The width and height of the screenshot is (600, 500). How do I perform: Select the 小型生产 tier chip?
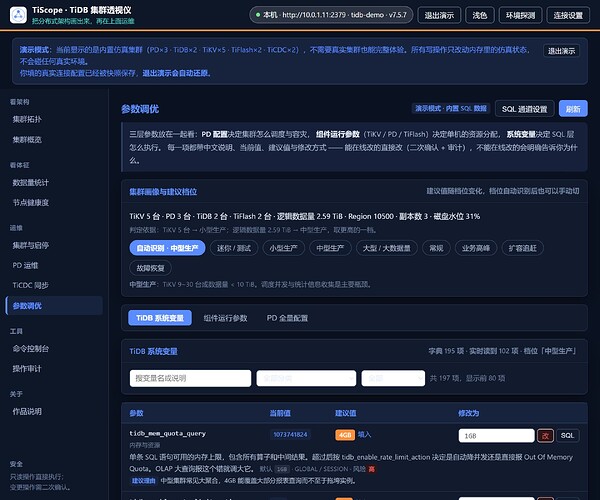click(x=284, y=248)
